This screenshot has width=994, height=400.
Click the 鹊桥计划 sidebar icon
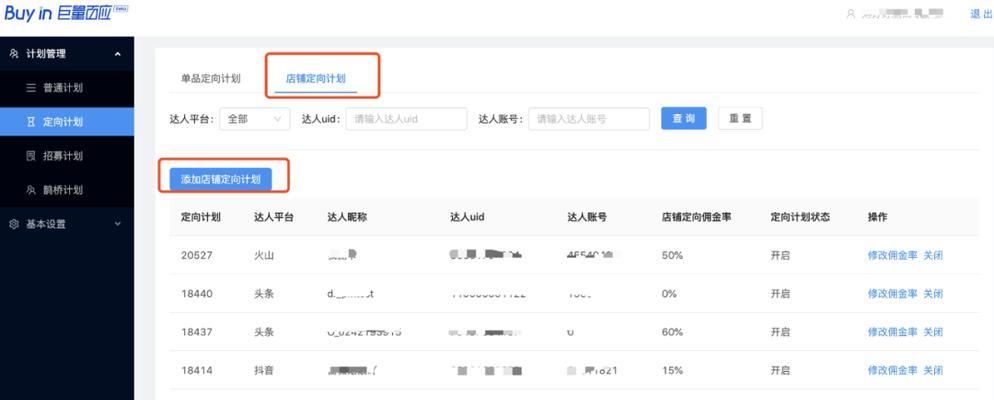(31, 190)
